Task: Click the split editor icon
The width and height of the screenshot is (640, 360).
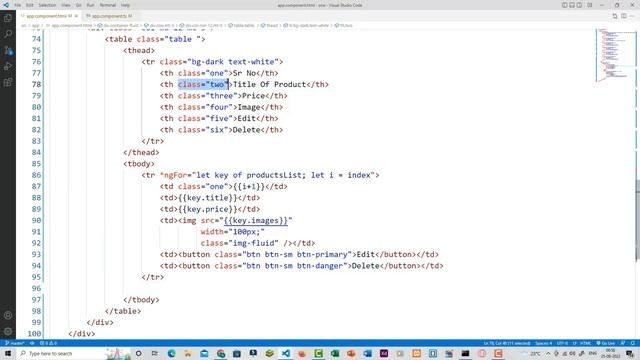Action: [624, 16]
